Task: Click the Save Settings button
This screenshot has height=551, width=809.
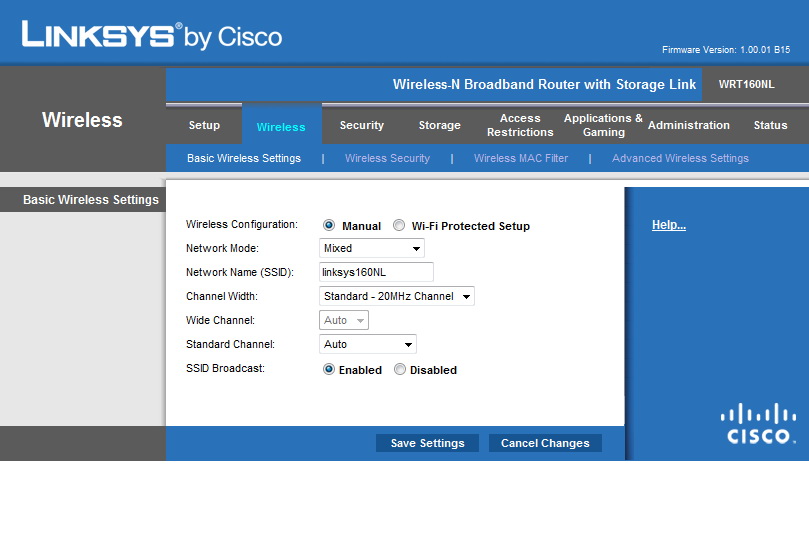Action: coord(427,443)
